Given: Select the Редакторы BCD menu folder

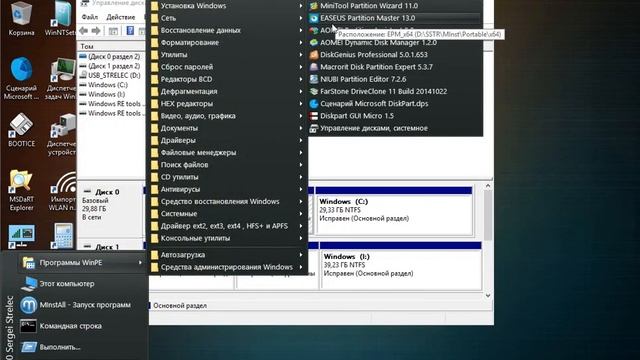Looking at the screenshot, I should point(228,79).
